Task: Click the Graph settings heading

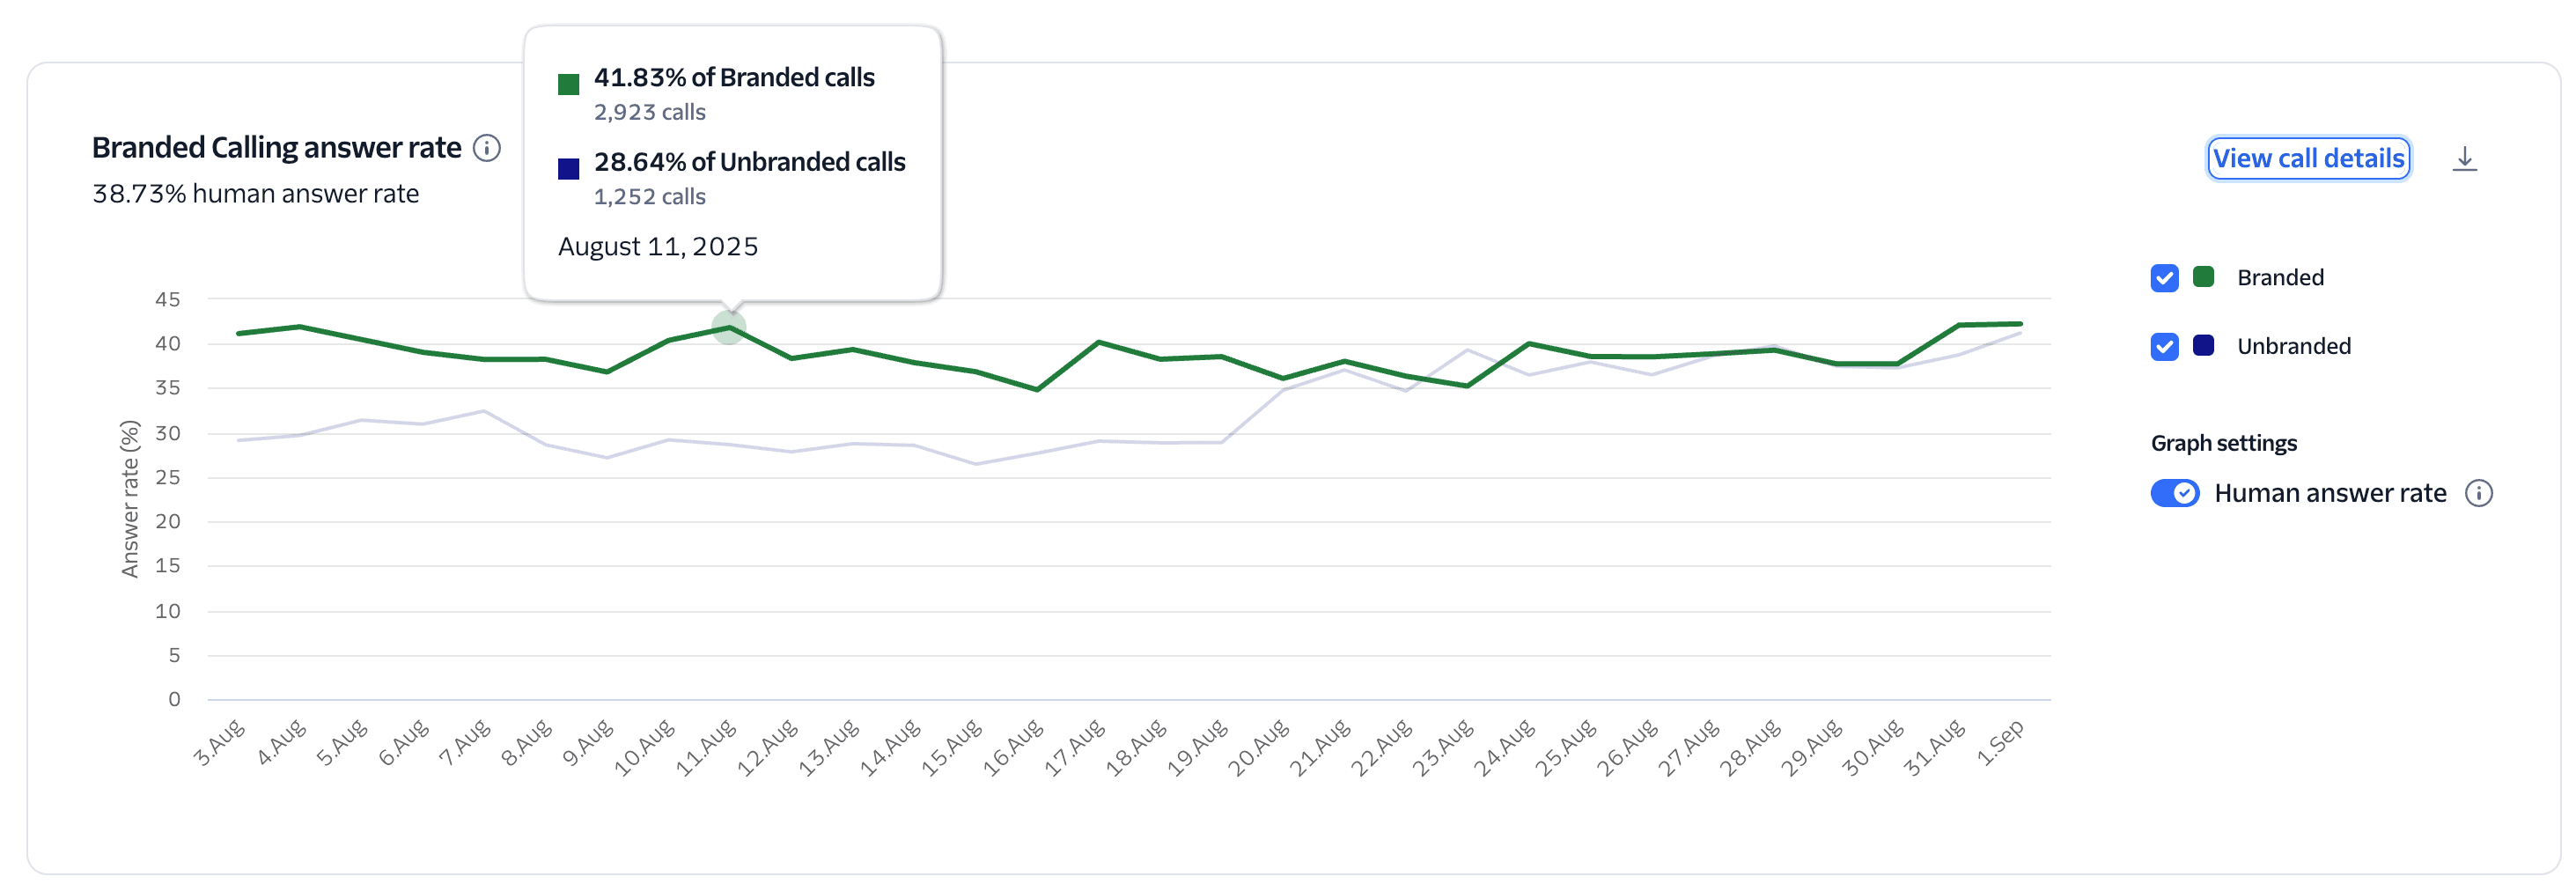Action: (2223, 442)
